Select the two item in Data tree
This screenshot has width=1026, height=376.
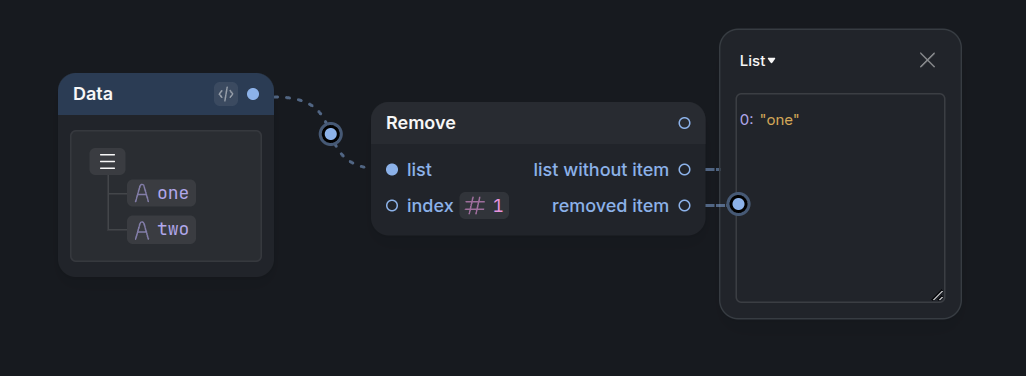161,230
